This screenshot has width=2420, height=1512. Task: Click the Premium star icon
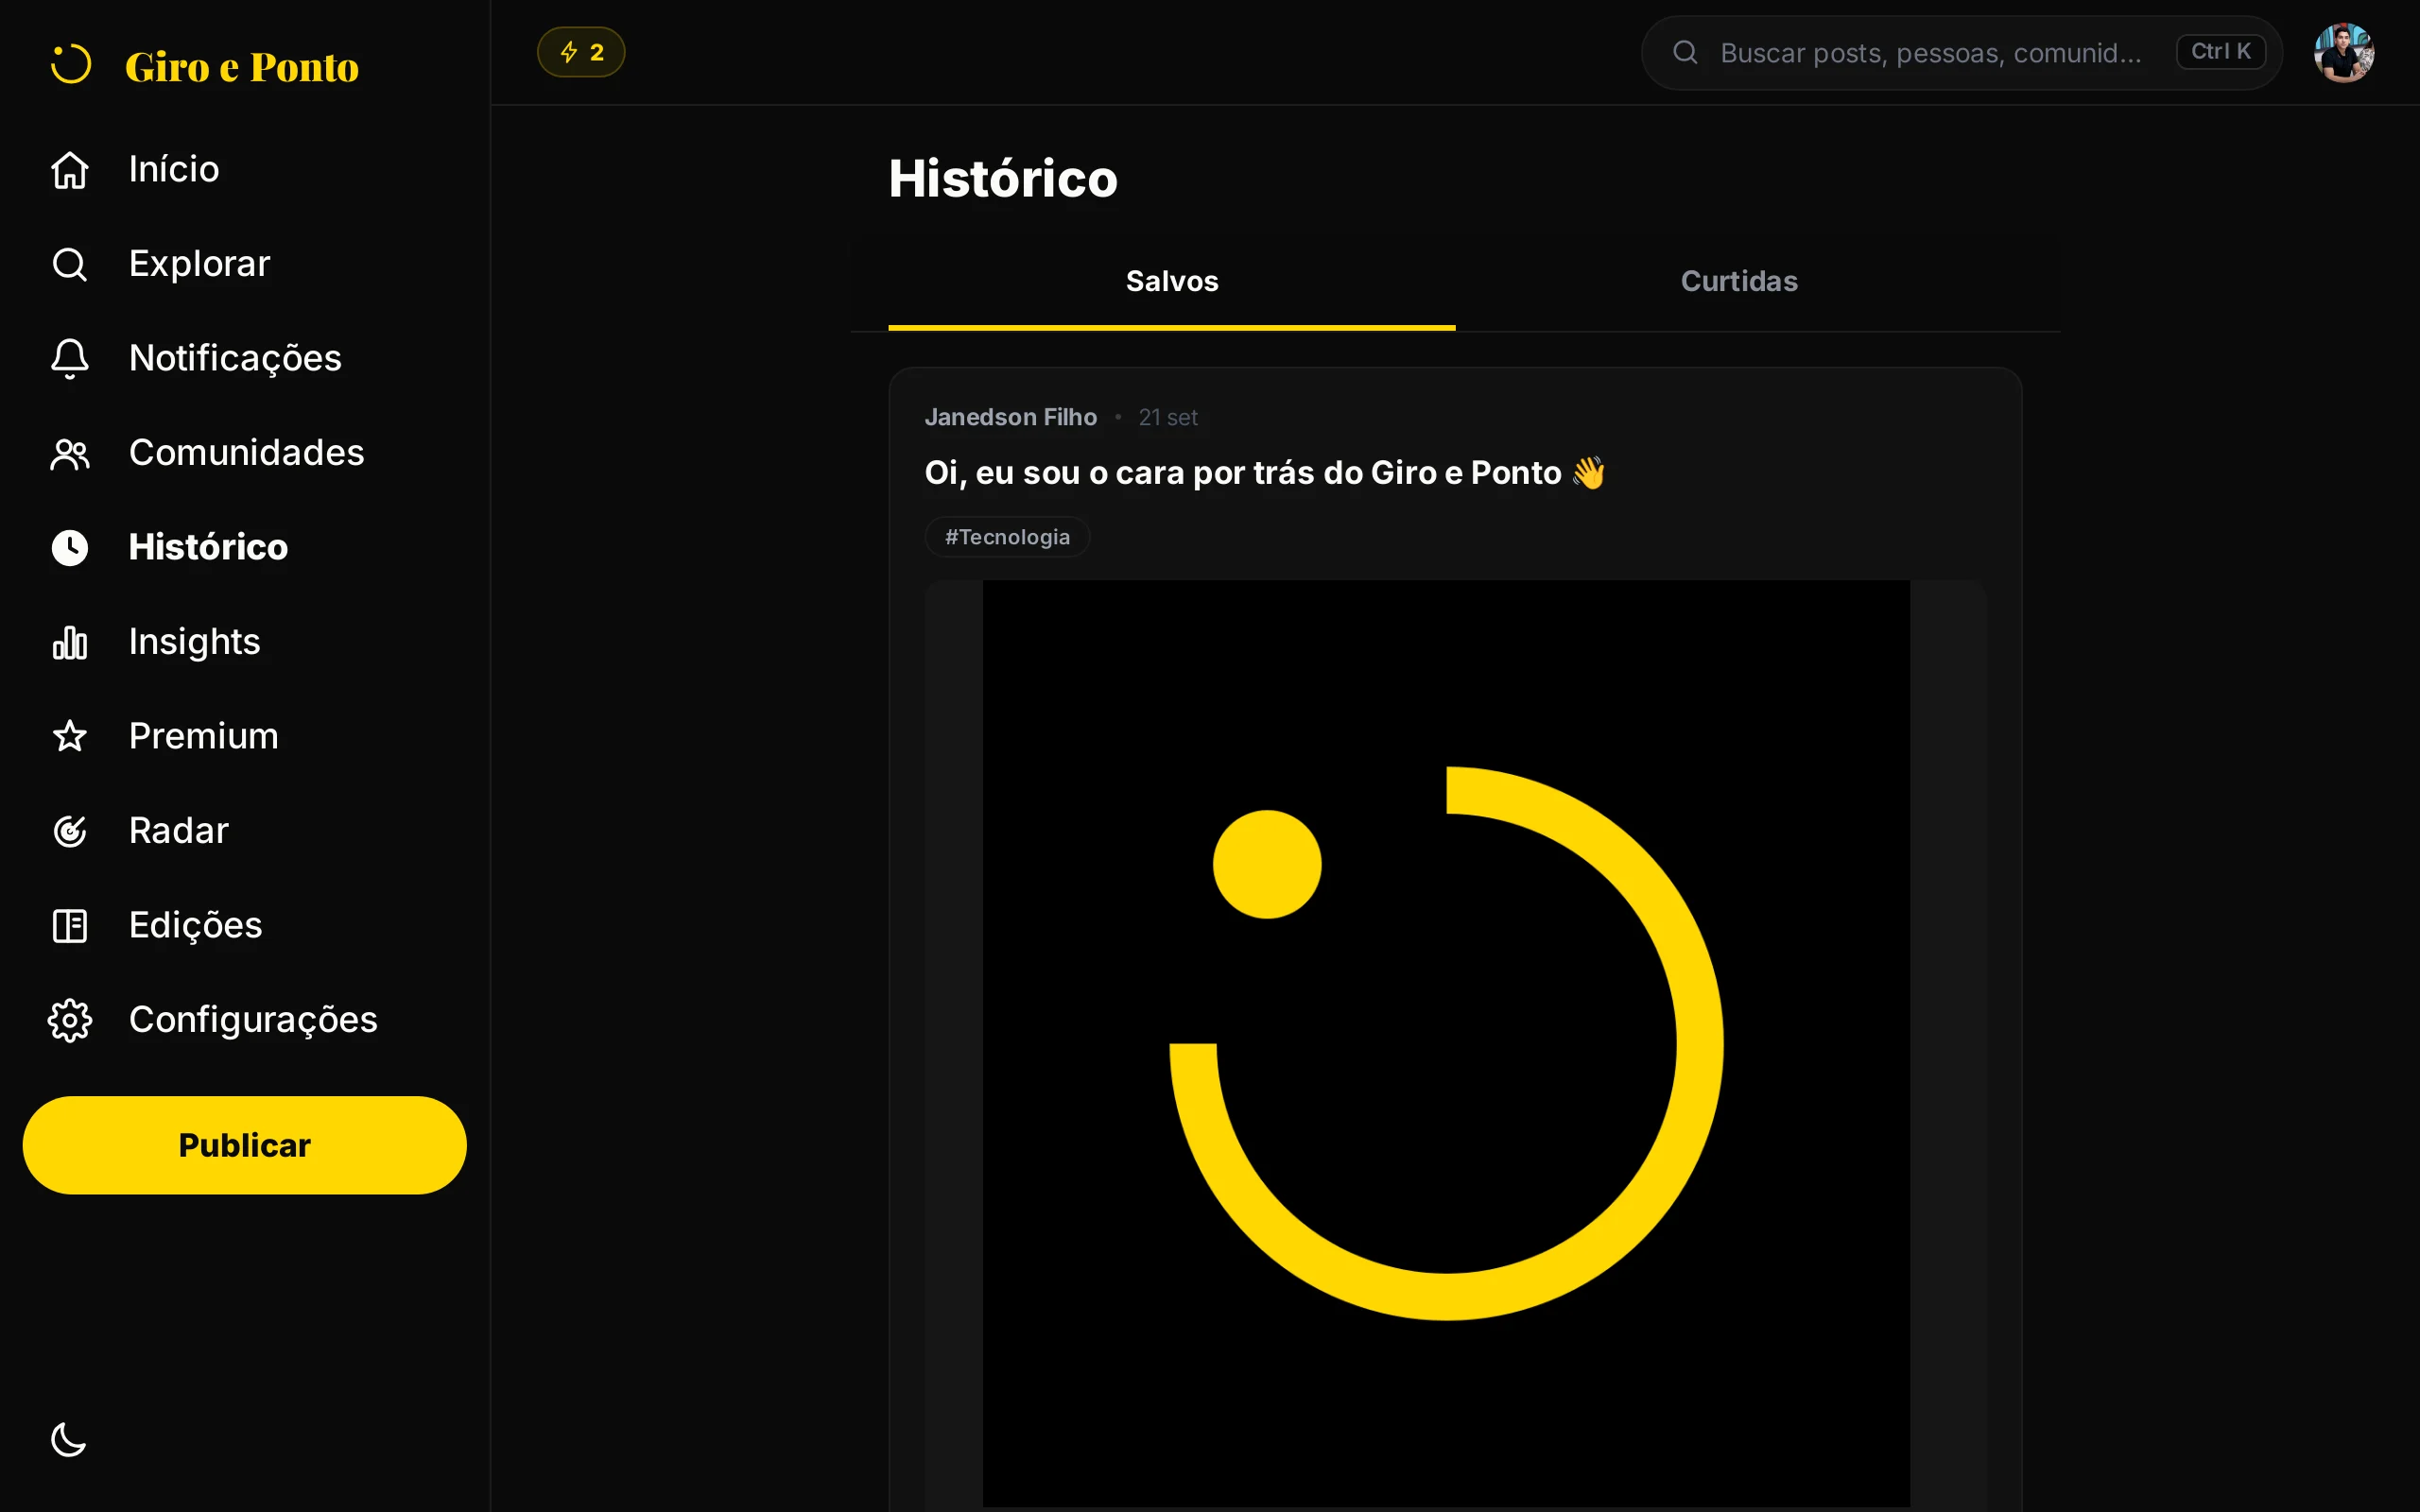70,736
